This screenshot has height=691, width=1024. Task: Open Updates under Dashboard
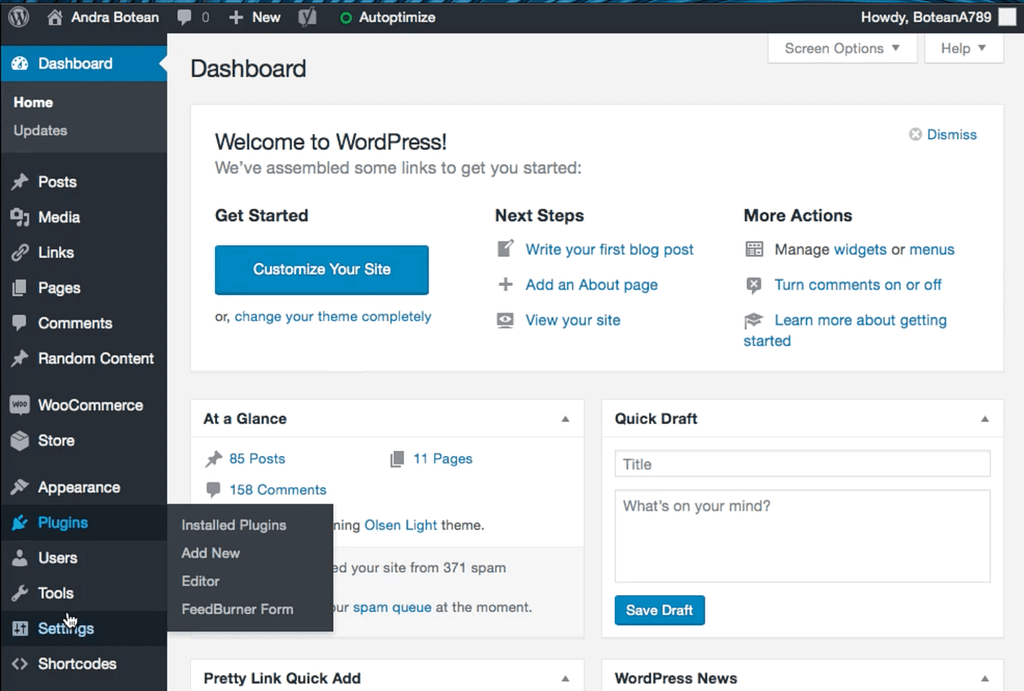pyautogui.click(x=40, y=131)
